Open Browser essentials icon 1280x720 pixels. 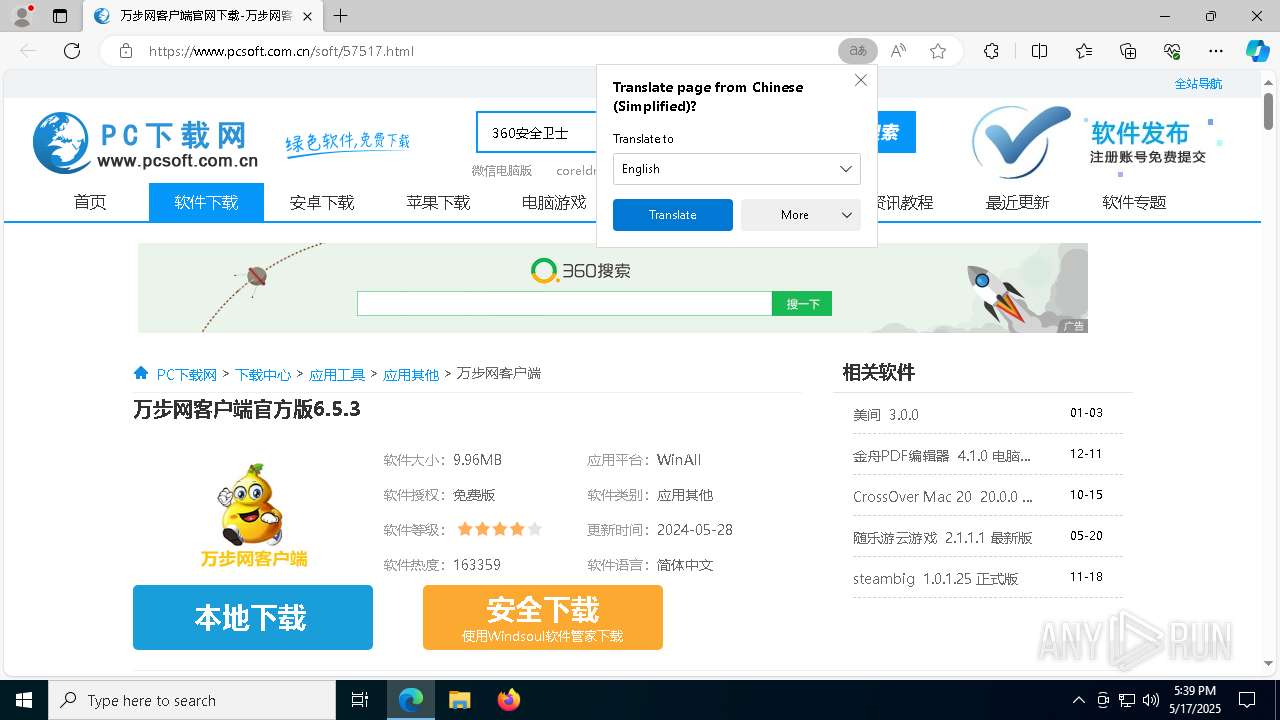click(1172, 51)
